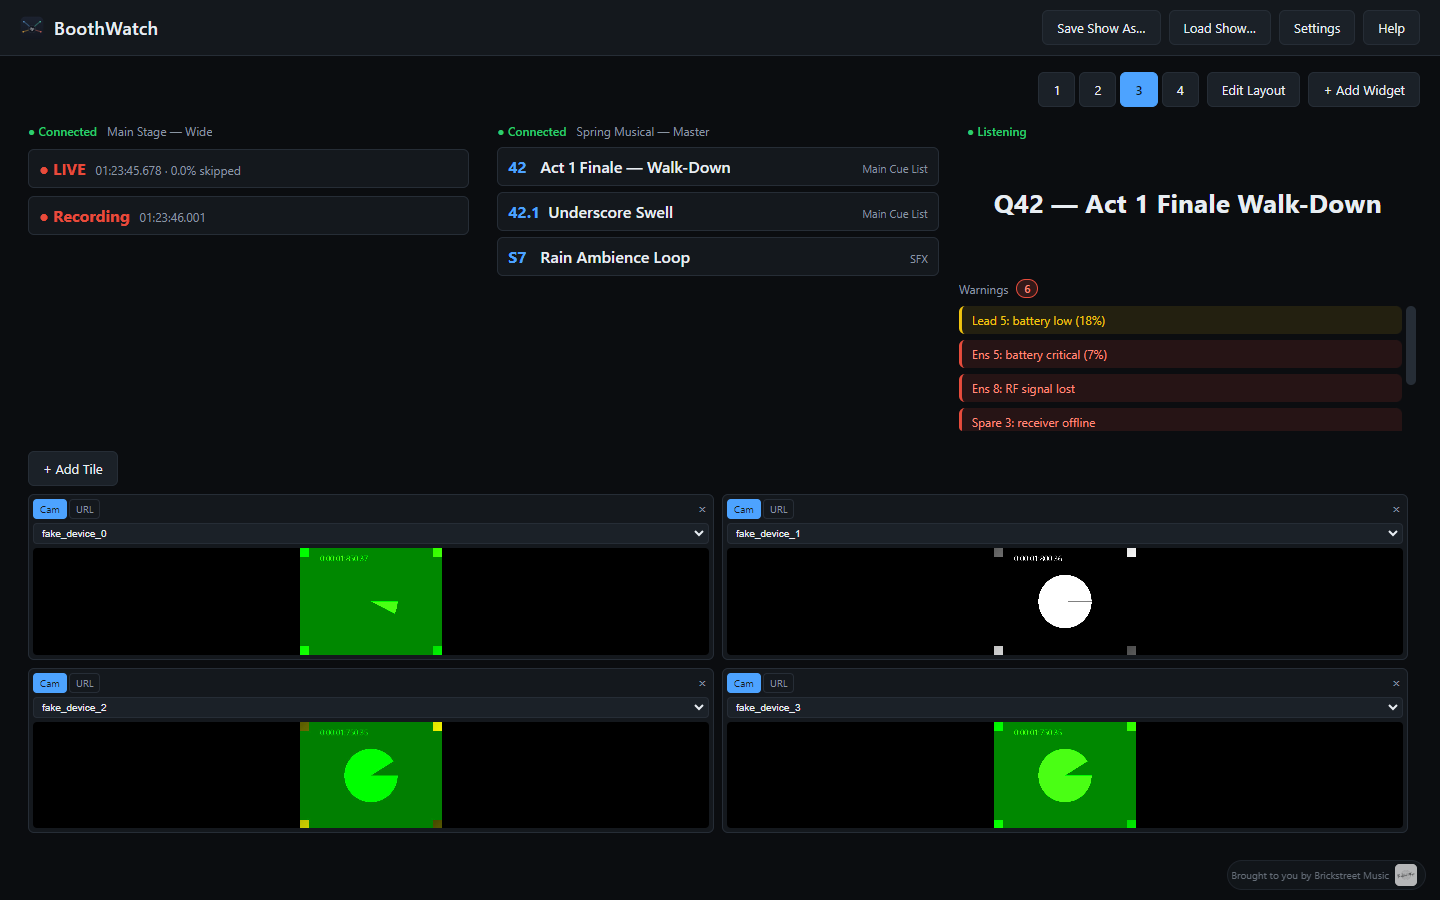Click Load Show... button
This screenshot has height=900, width=1440.
tap(1220, 28)
